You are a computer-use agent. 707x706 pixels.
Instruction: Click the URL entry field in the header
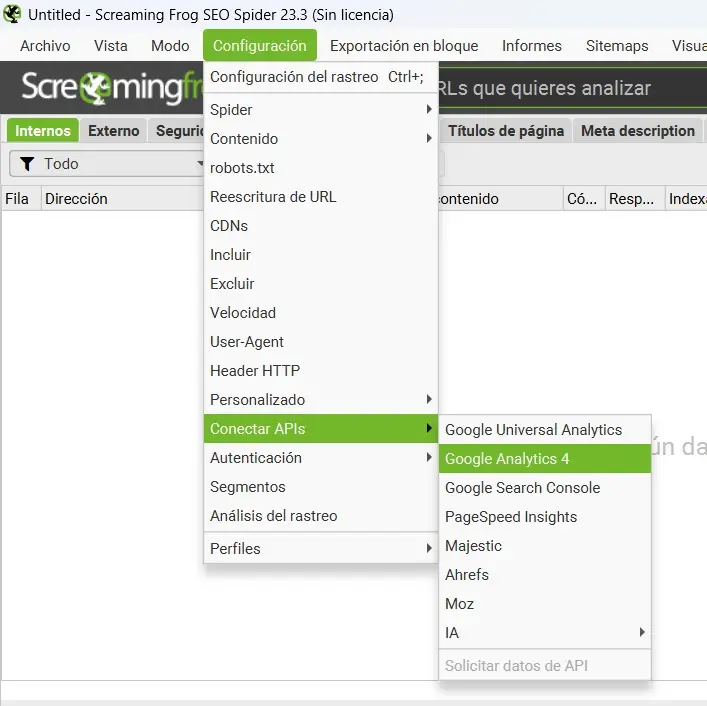573,88
